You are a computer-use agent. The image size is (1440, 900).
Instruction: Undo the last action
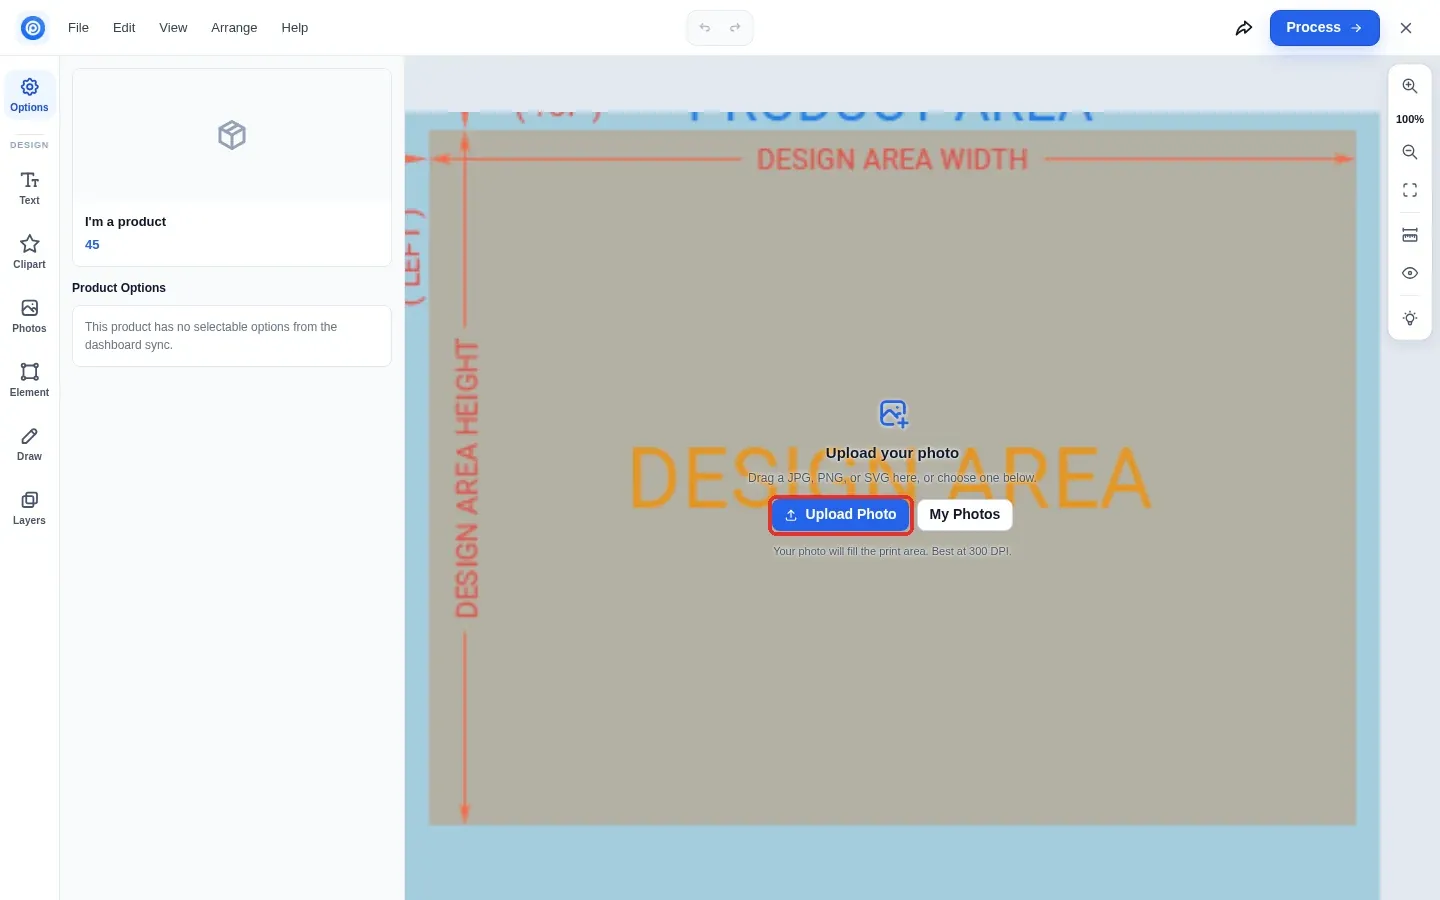click(x=705, y=28)
